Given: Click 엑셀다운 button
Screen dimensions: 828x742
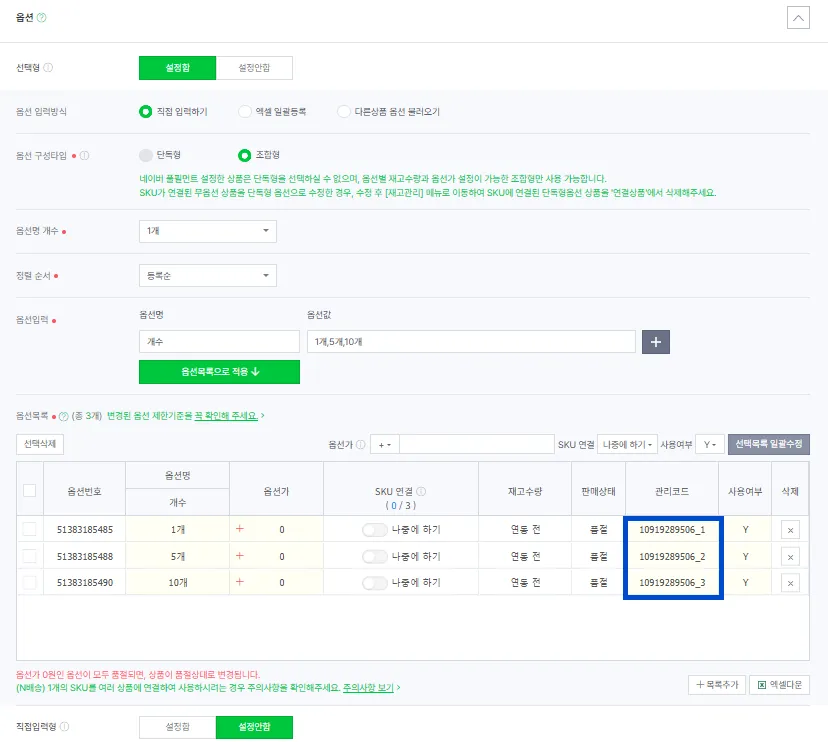Looking at the screenshot, I should (779, 685).
